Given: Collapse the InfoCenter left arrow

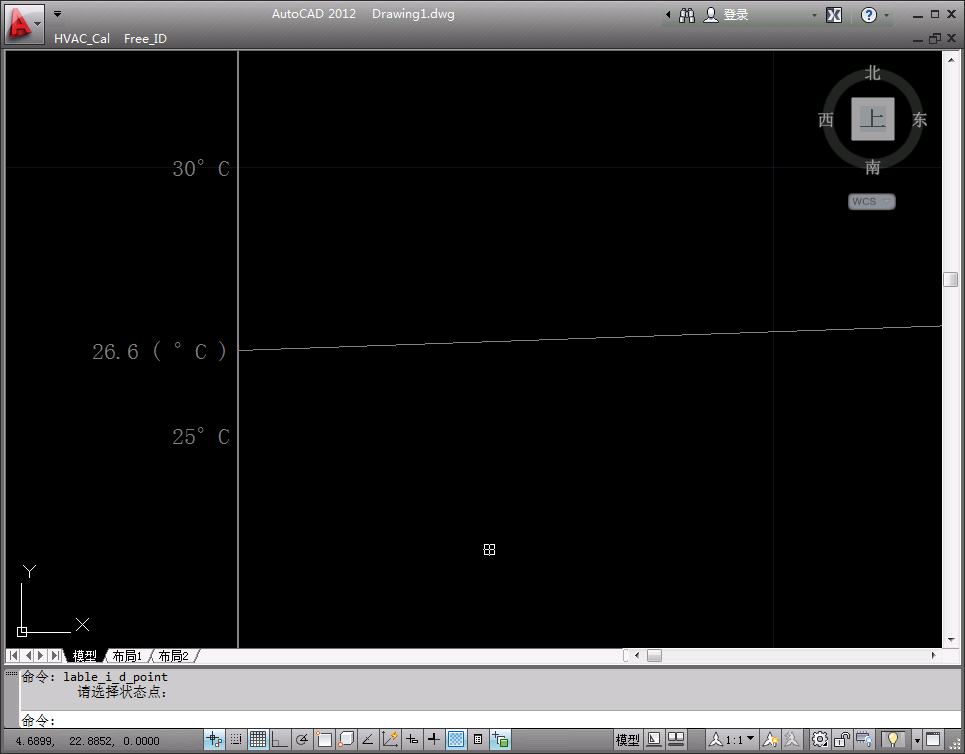Looking at the screenshot, I should pyautogui.click(x=668, y=15).
